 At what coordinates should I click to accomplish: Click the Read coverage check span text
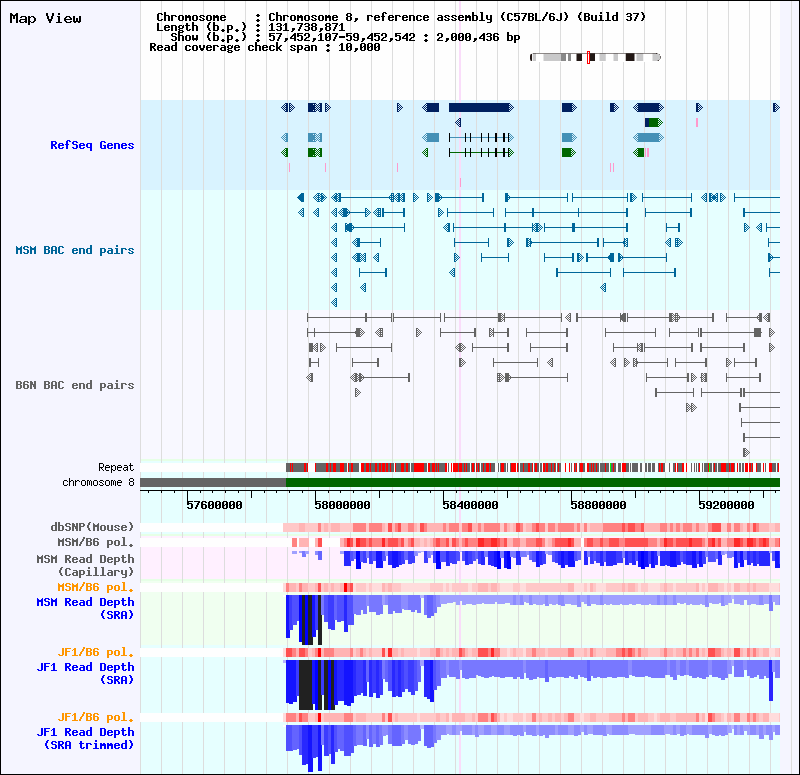pyautogui.click(x=265, y=47)
